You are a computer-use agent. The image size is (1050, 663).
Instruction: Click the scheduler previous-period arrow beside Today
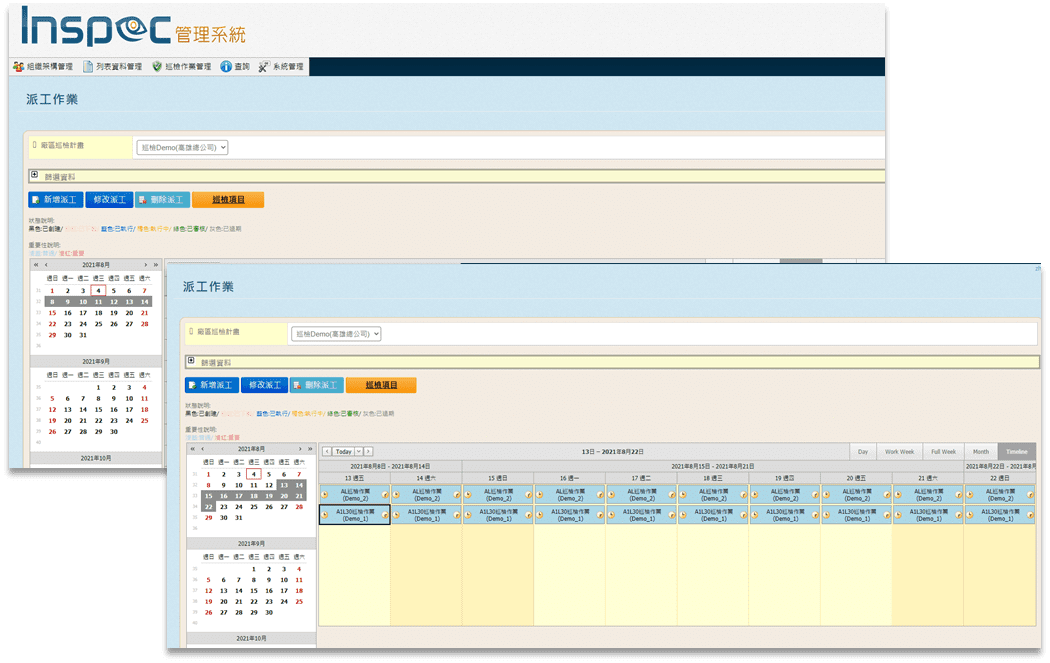(326, 452)
